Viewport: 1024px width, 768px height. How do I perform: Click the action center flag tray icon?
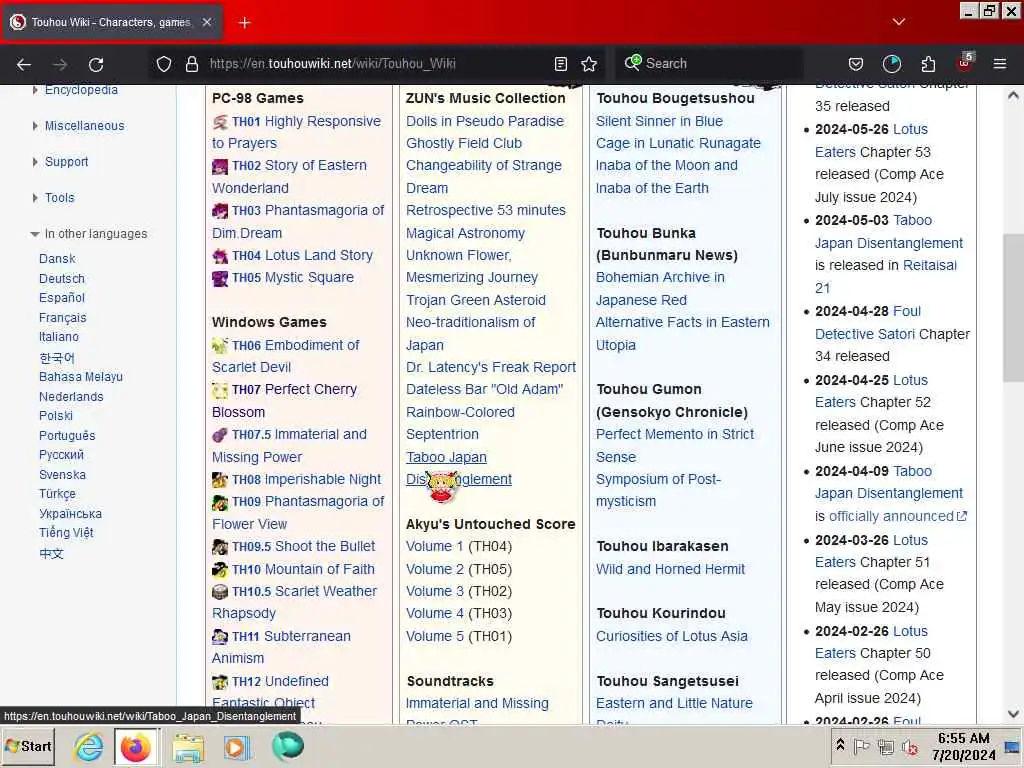pyautogui.click(x=861, y=746)
